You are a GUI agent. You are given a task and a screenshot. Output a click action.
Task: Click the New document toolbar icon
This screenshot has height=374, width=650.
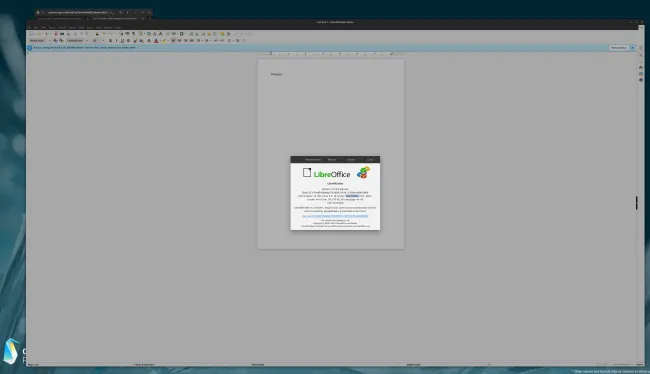click(x=31, y=34)
